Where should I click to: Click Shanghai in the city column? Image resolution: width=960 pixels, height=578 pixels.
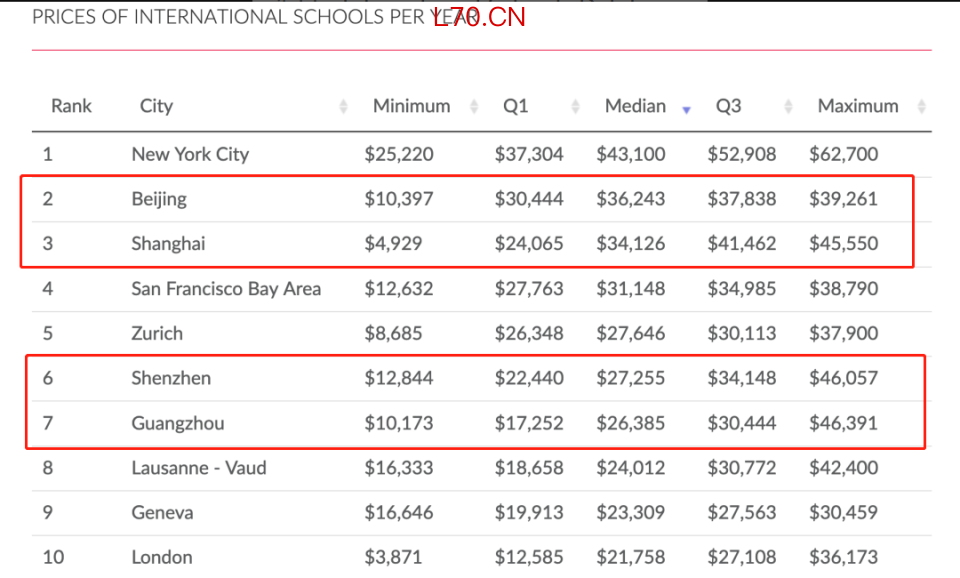point(168,244)
